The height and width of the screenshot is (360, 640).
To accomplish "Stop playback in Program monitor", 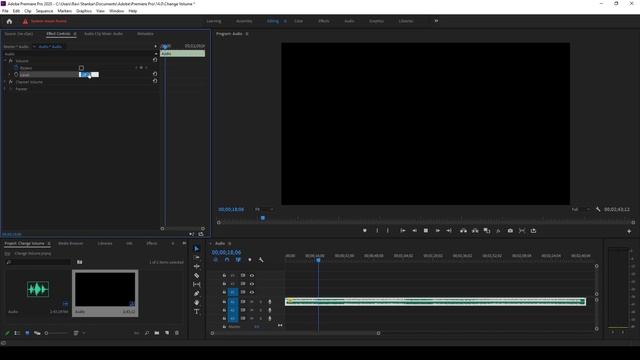I will point(426,231).
